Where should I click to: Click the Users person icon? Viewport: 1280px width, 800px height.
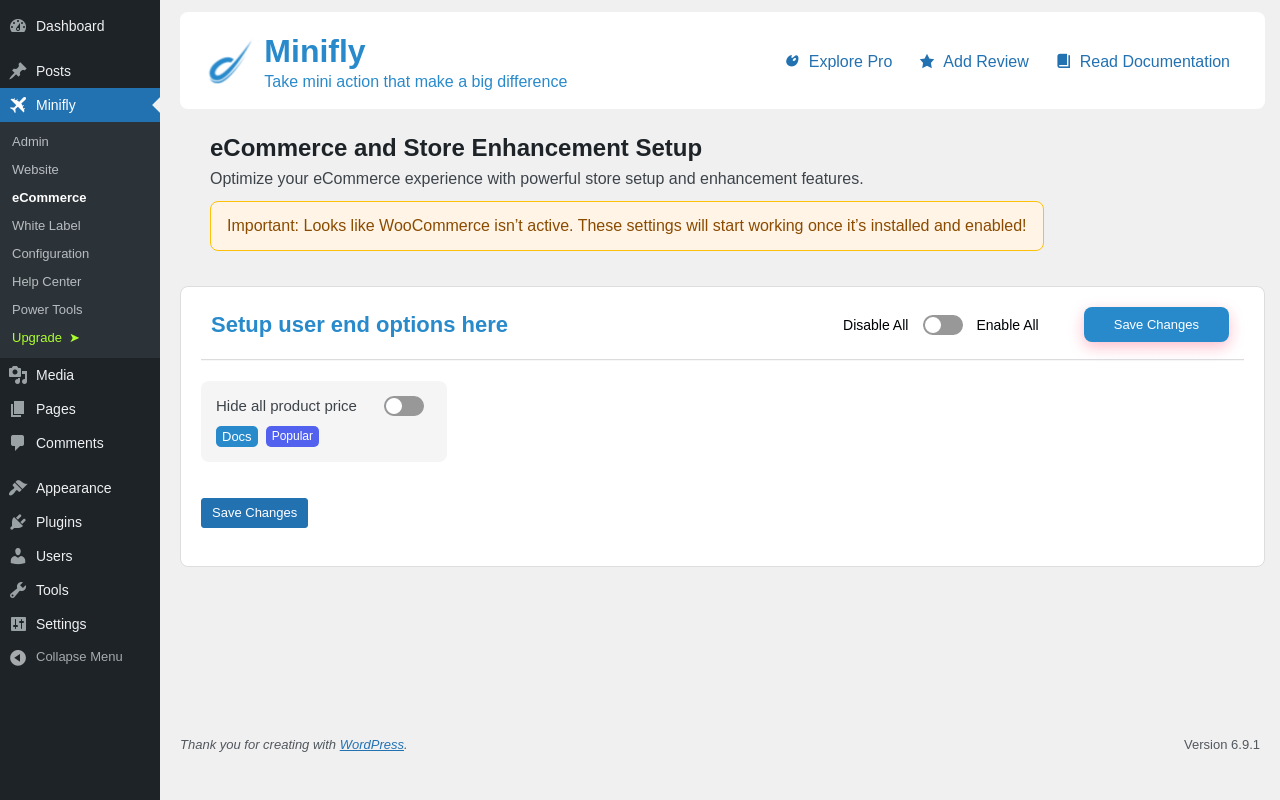pos(18,556)
